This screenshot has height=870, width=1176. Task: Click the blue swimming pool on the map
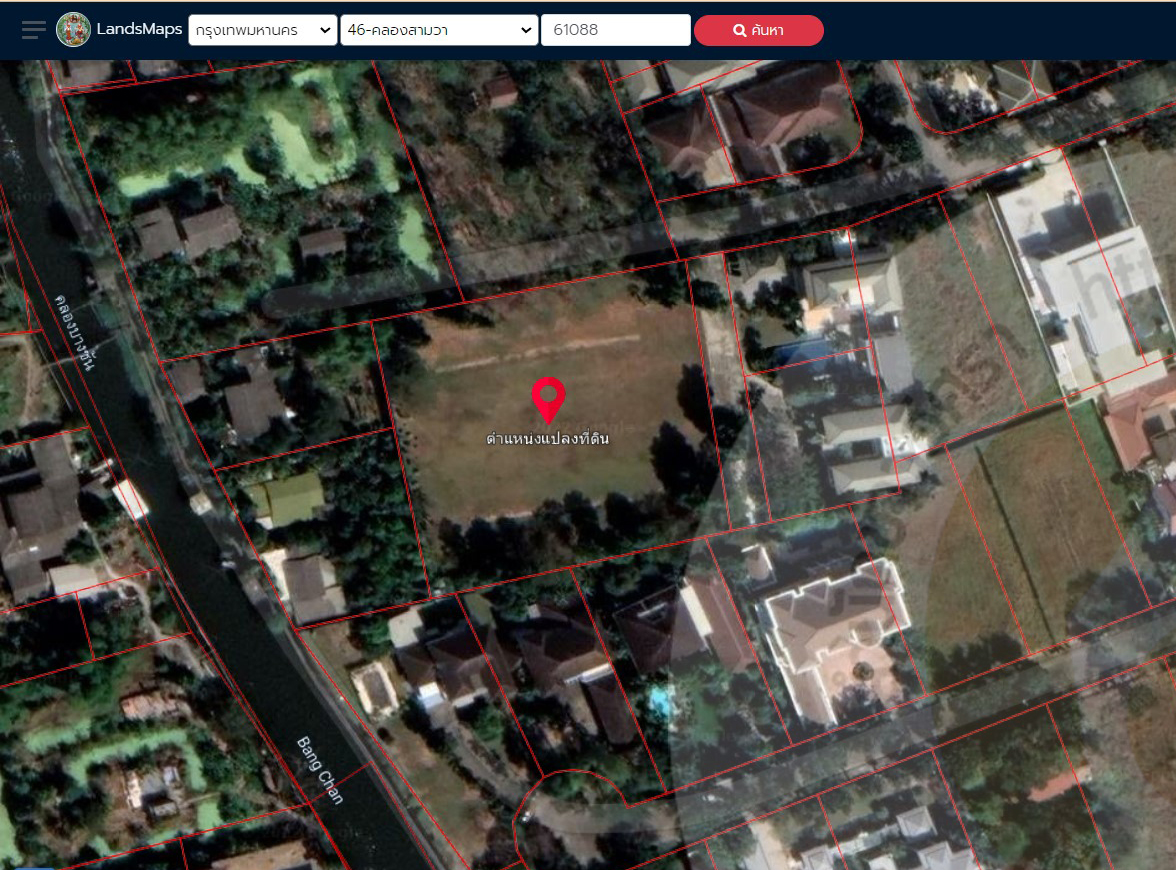(659, 702)
